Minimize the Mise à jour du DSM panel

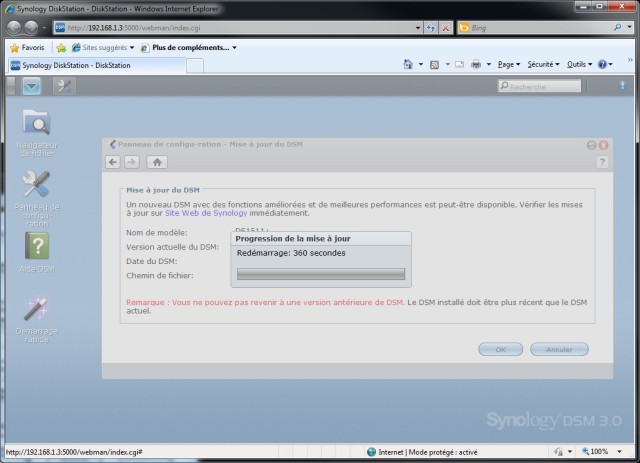[591, 145]
